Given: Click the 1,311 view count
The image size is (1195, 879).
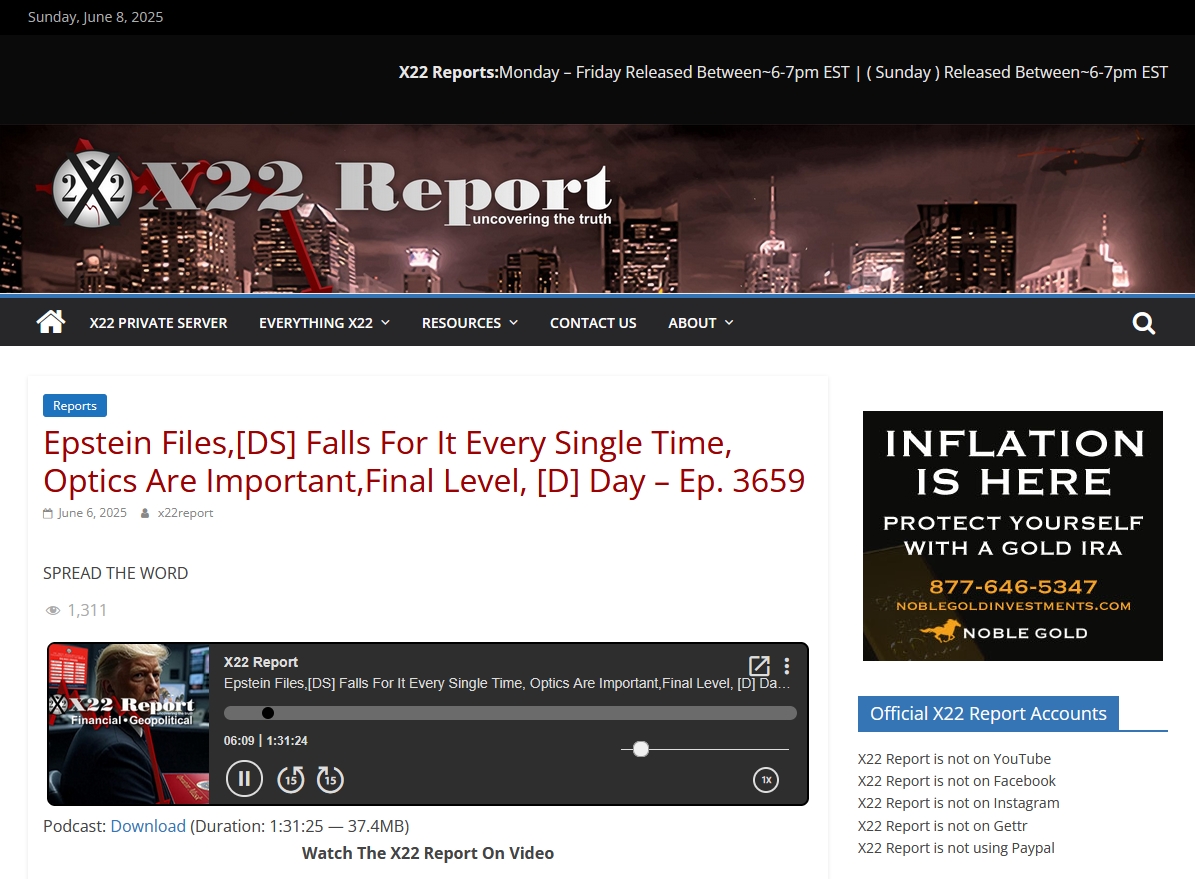Looking at the screenshot, I should 87,610.
